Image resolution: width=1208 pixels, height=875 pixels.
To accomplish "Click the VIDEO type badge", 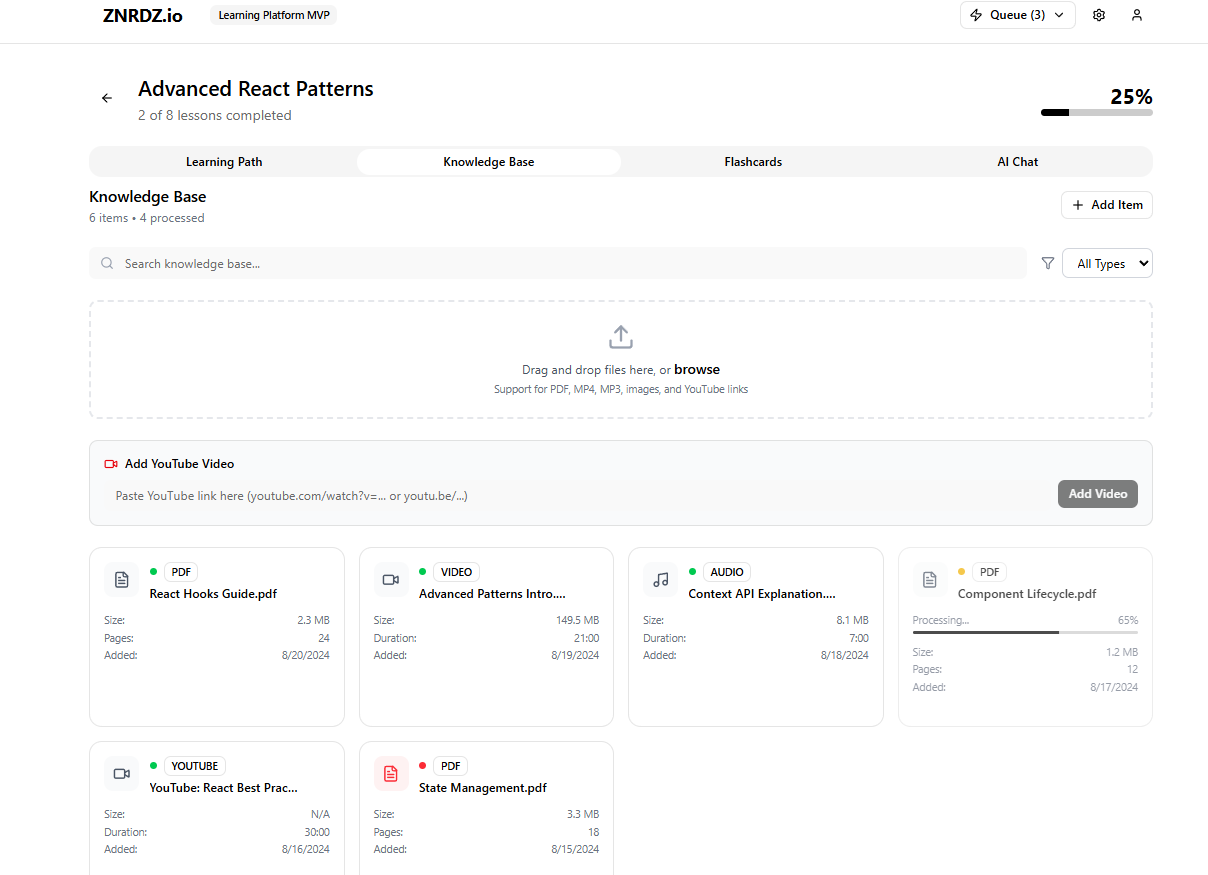I will coord(457,572).
